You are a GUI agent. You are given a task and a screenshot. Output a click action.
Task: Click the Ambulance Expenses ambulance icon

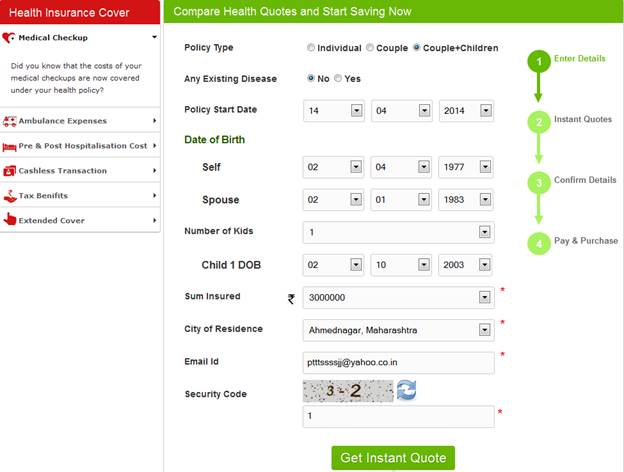click(x=10, y=121)
